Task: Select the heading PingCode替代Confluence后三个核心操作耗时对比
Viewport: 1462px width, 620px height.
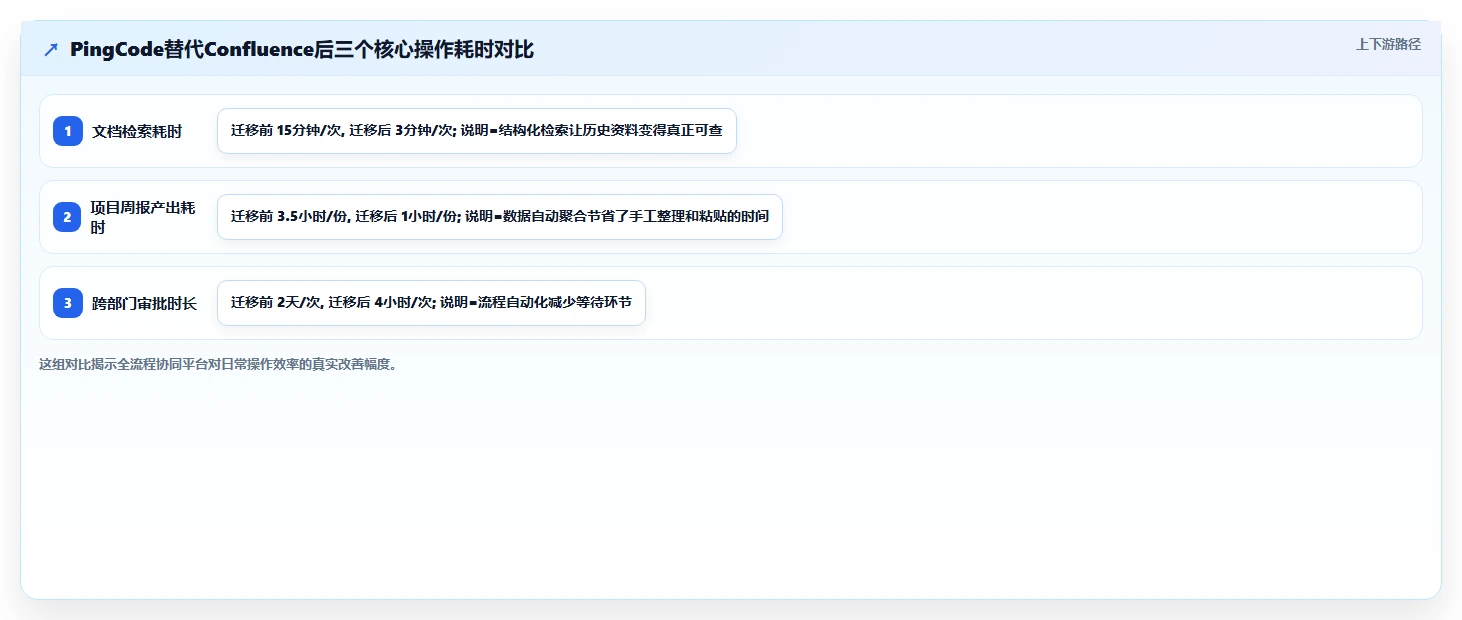Action: (302, 50)
